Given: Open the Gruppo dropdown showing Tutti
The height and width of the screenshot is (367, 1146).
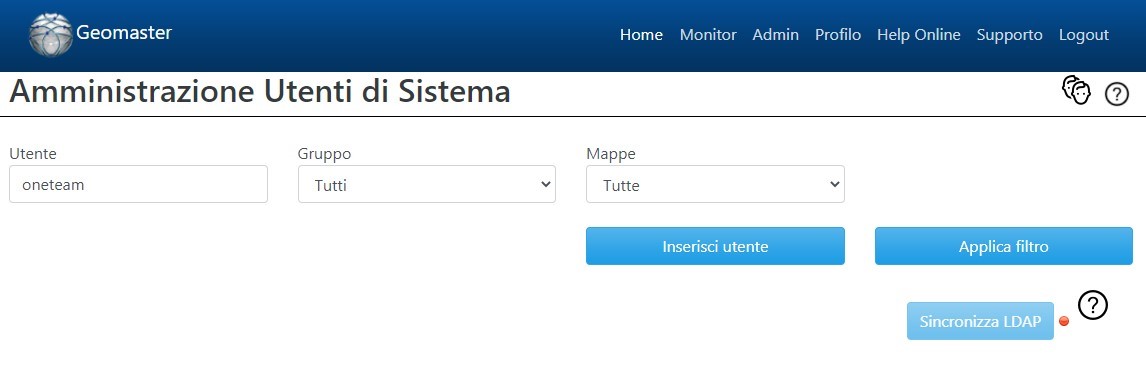Looking at the screenshot, I should pyautogui.click(x=427, y=184).
